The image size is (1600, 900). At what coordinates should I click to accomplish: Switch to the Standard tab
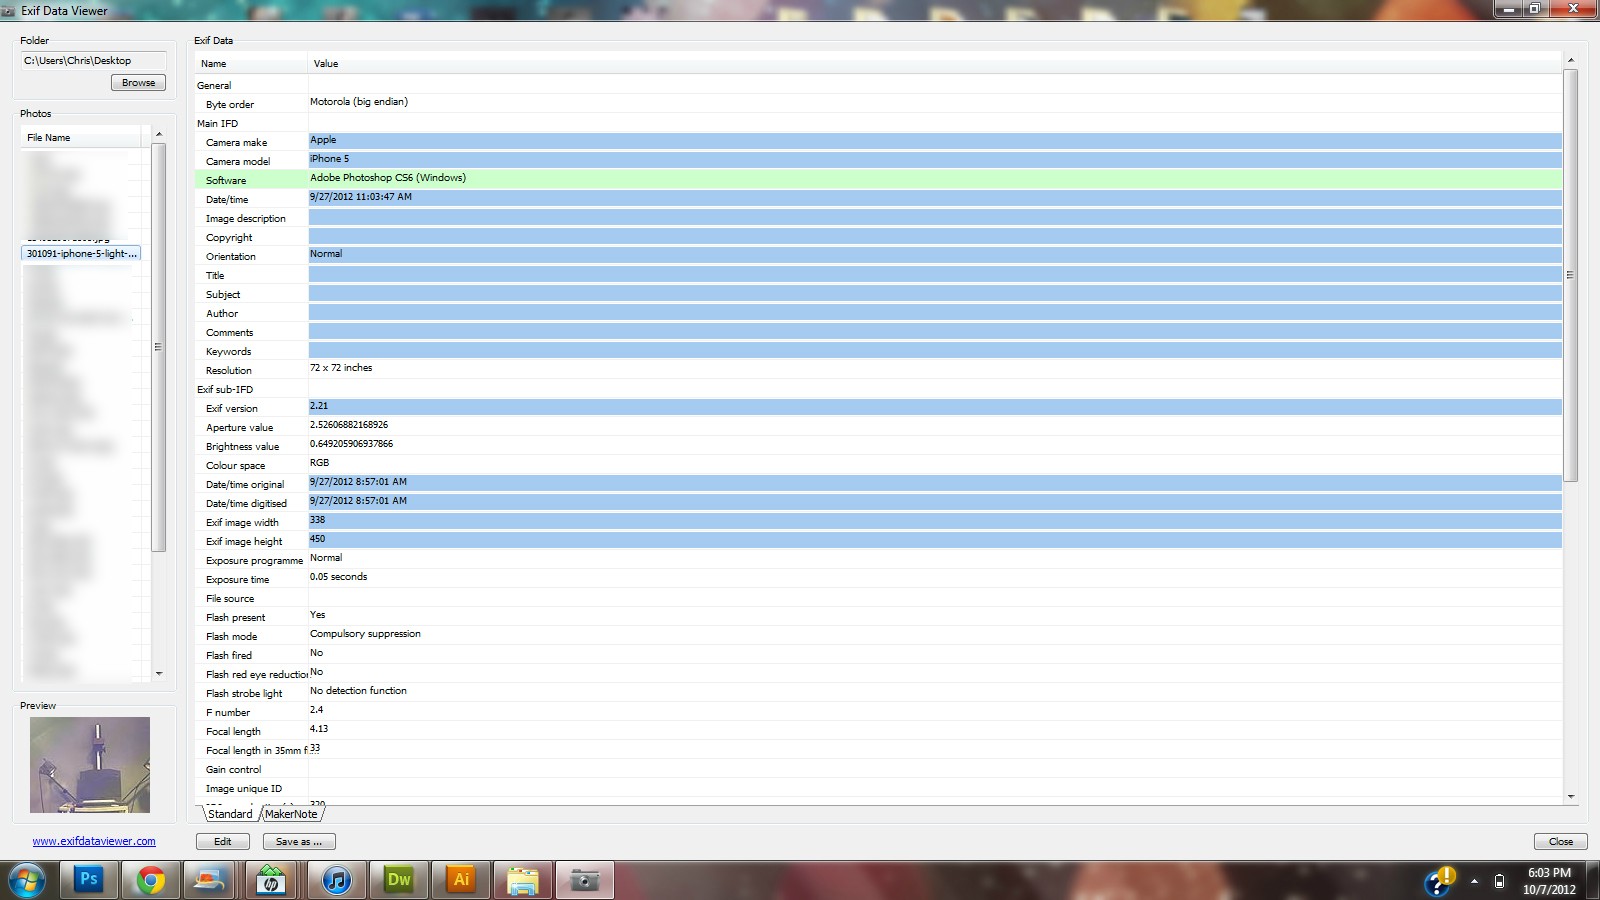229,814
